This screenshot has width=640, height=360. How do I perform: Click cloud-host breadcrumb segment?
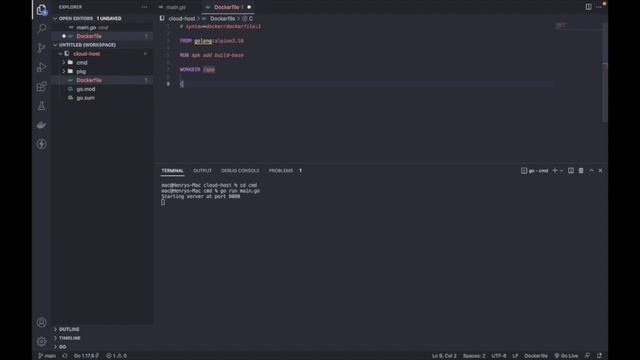point(182,19)
